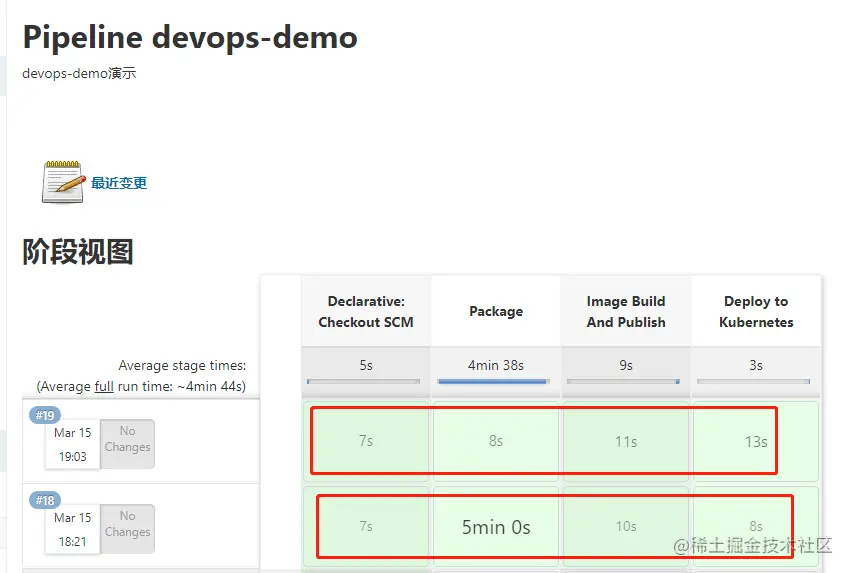Screen dimensions: 850x573
Task: Click the Average stage times label
Action: click(x=182, y=365)
